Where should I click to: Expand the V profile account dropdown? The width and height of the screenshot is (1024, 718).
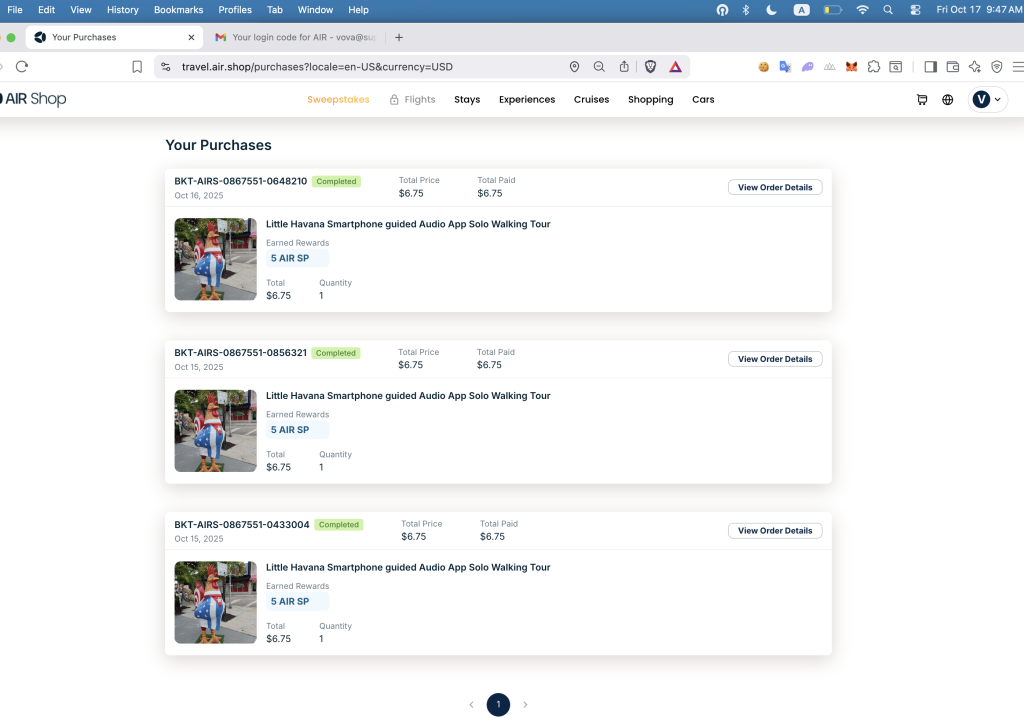point(987,100)
